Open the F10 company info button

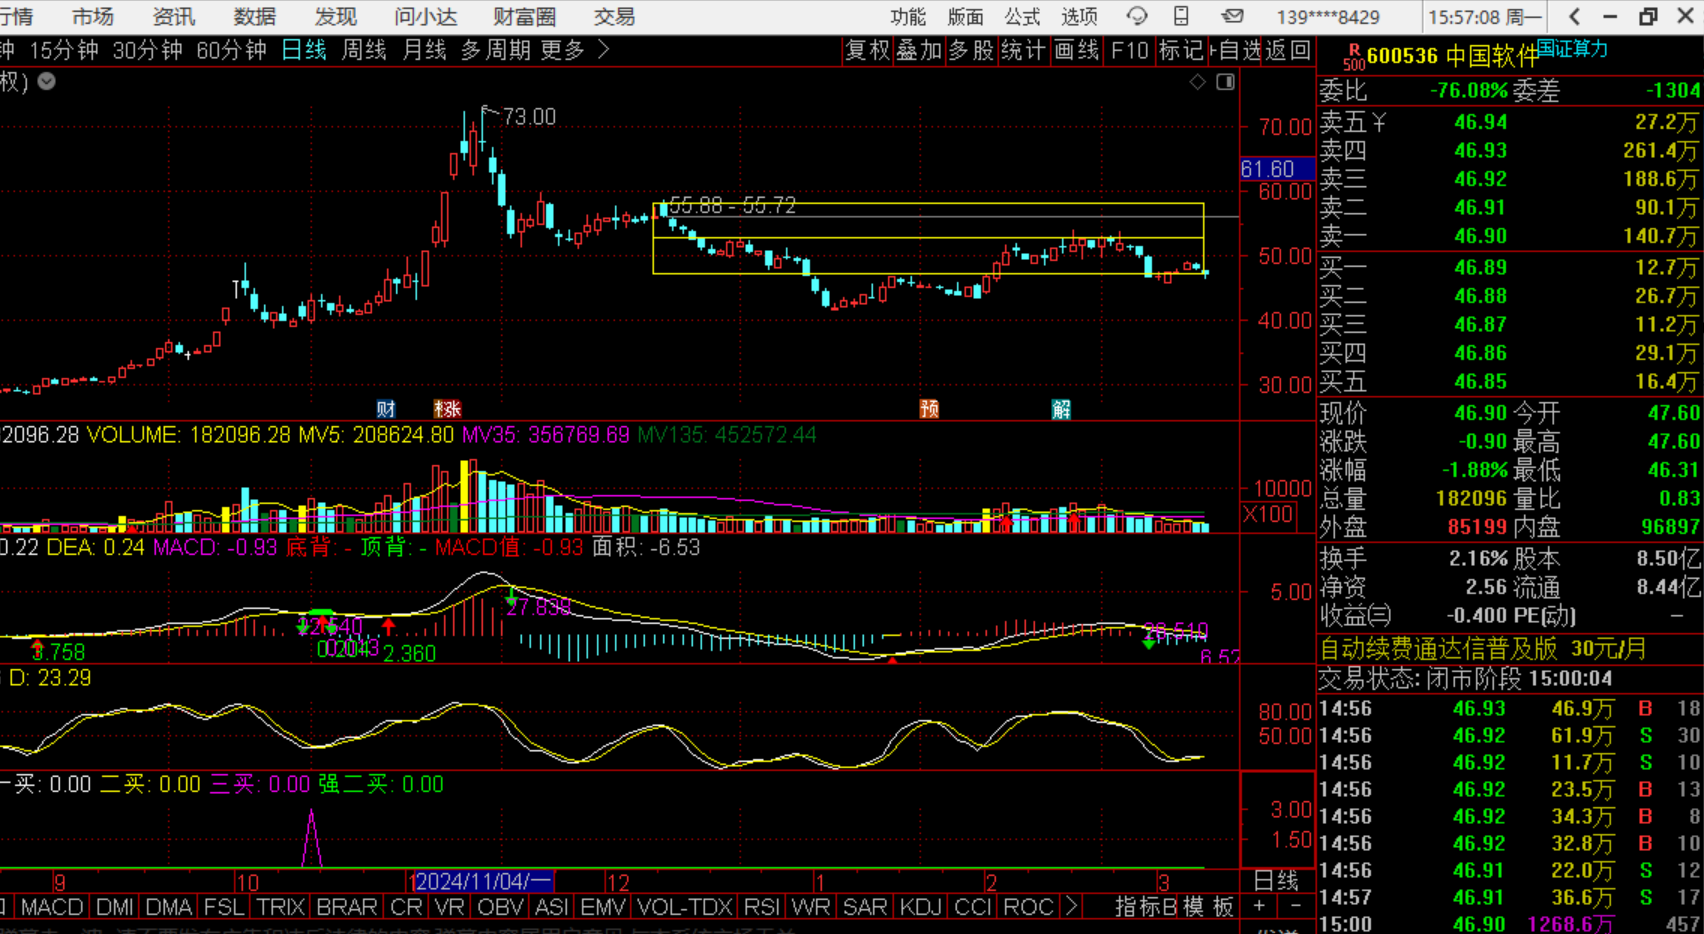[1130, 50]
